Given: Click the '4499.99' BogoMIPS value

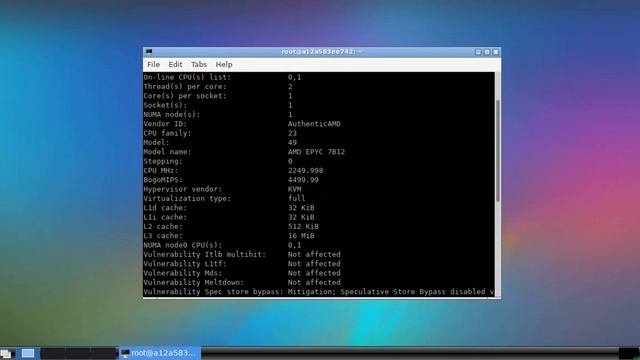Looking at the screenshot, I should tap(303, 180).
